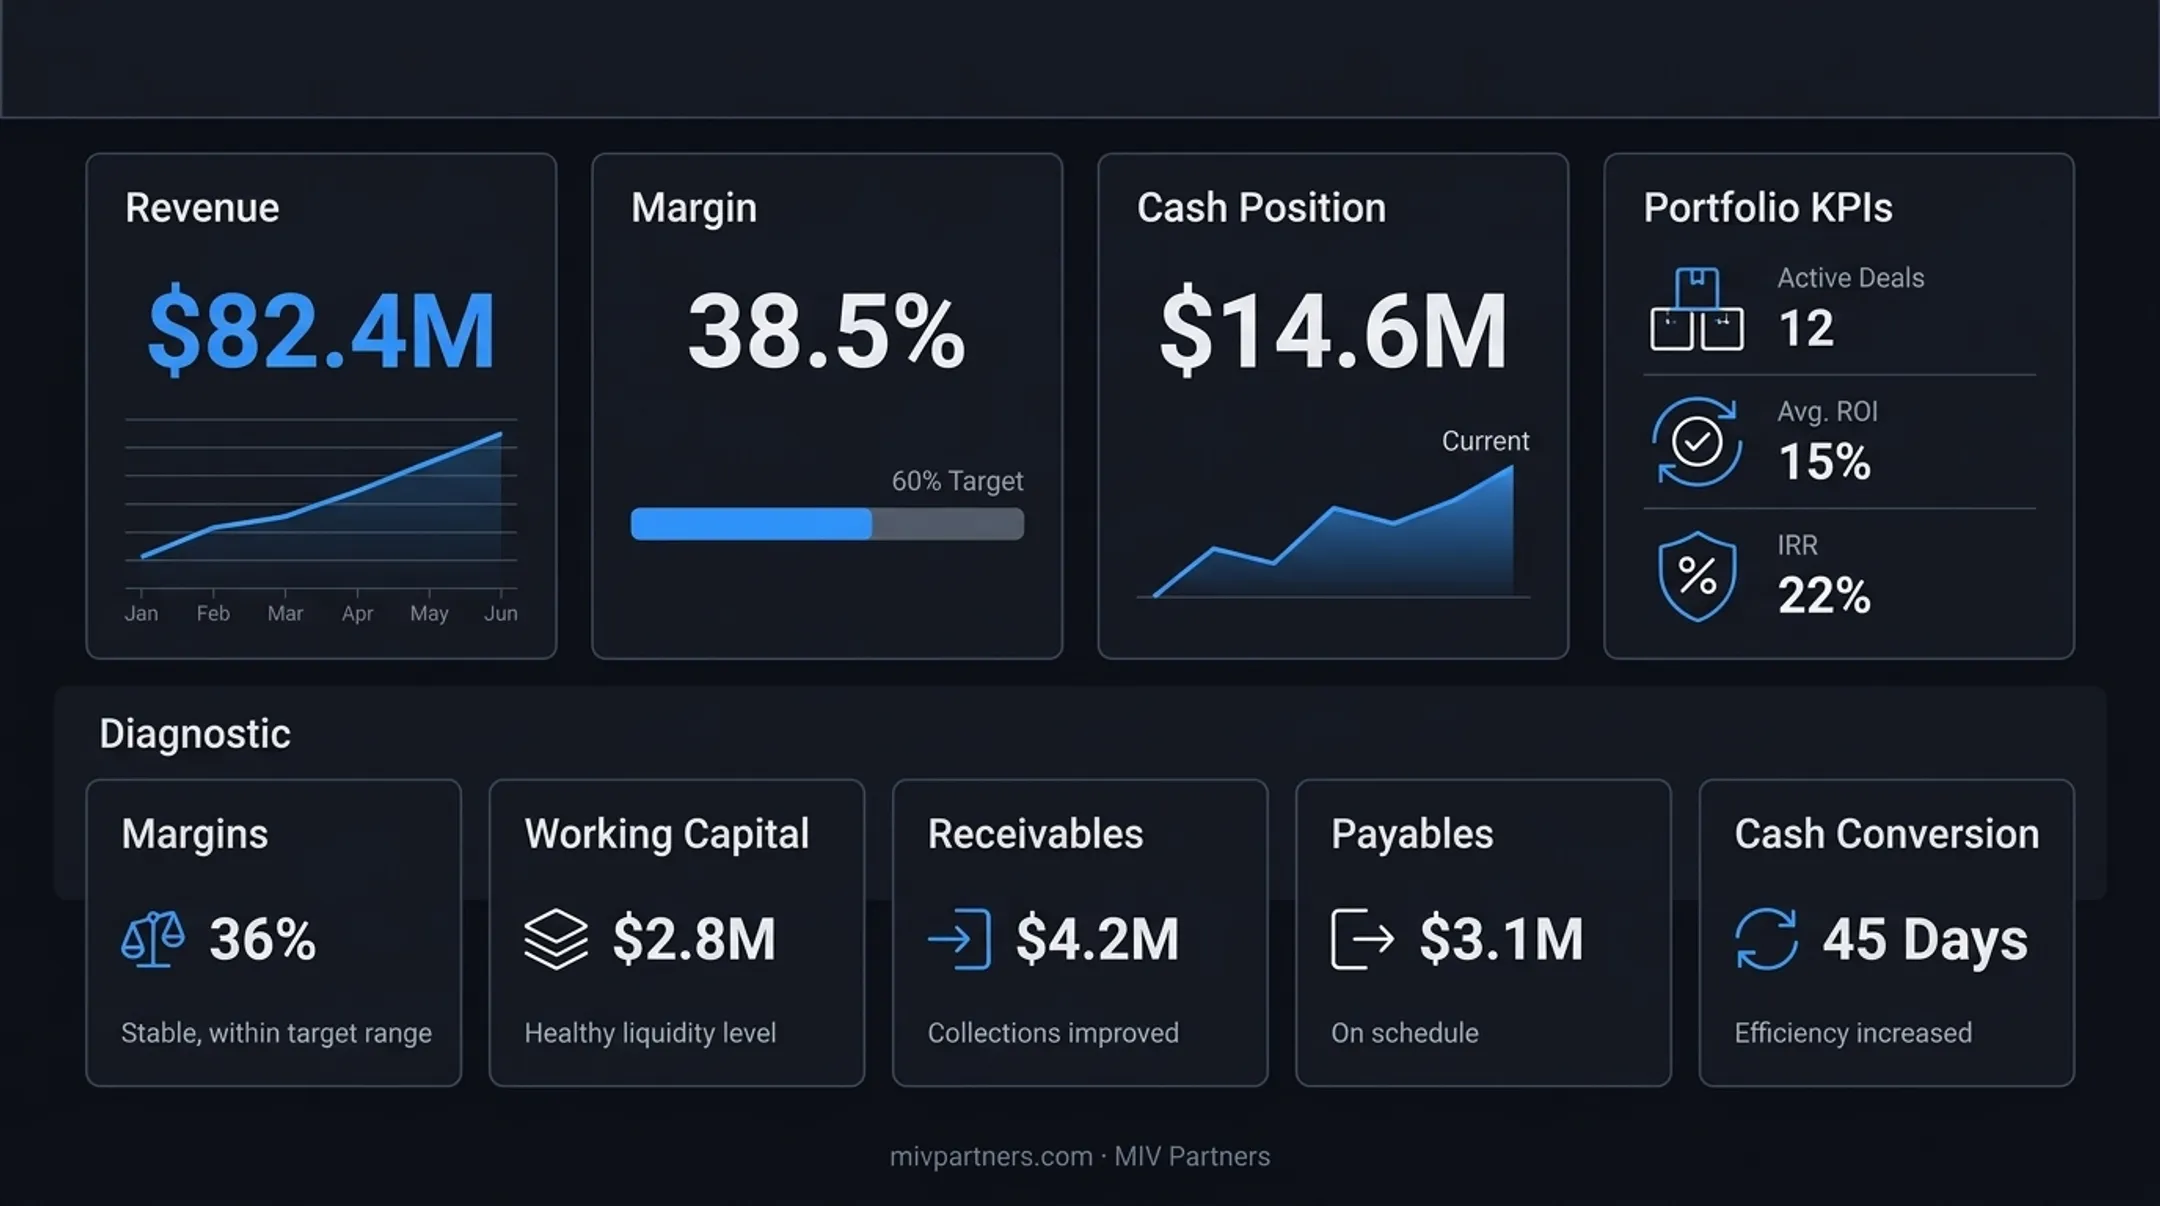The image size is (2160, 1206).
Task: Click the Active Deals boxes icon
Action: tap(1696, 309)
